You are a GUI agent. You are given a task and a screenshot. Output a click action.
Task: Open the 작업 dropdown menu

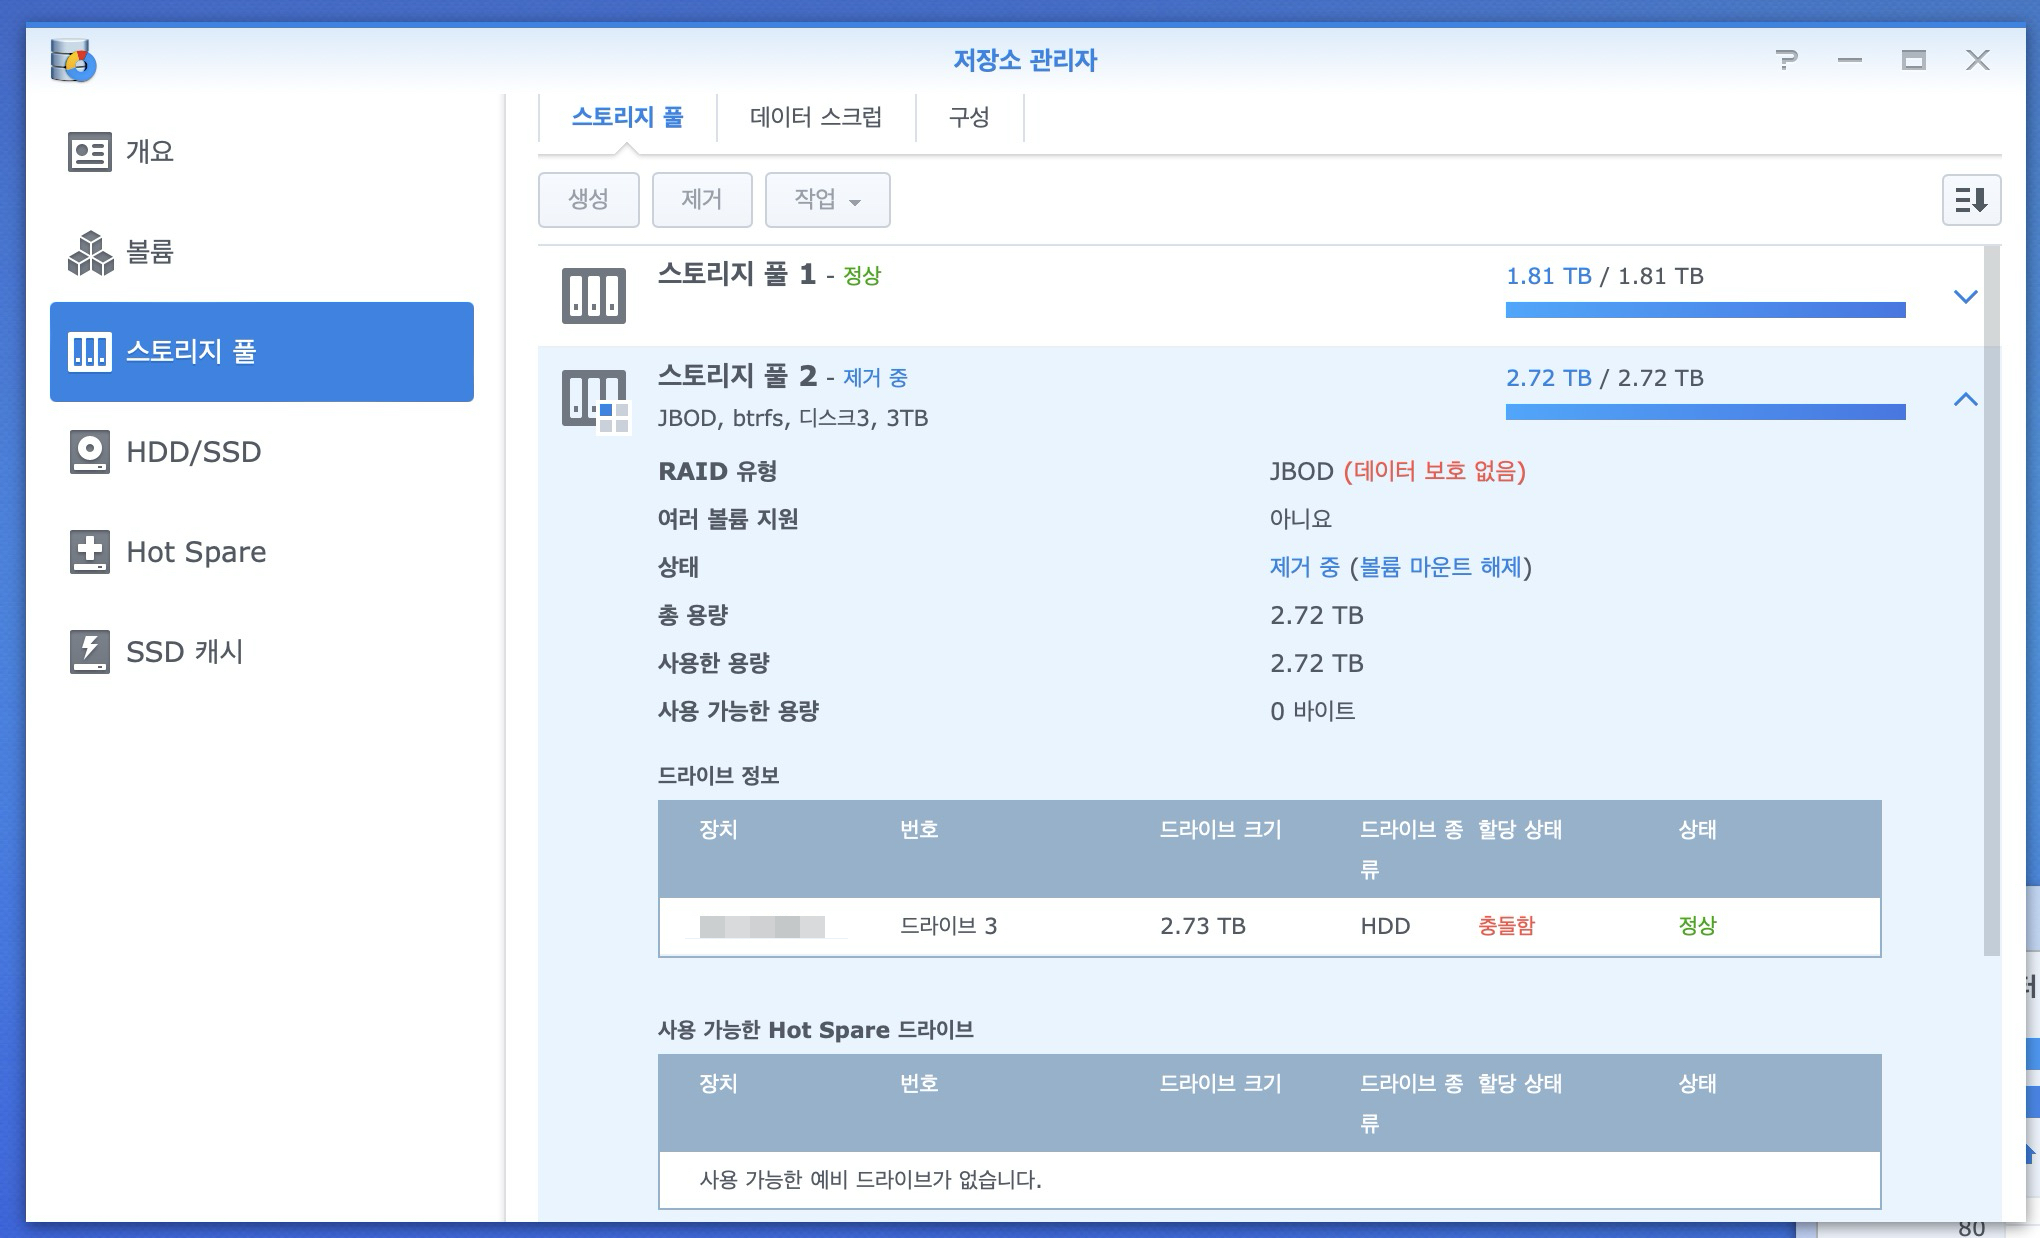tap(827, 200)
